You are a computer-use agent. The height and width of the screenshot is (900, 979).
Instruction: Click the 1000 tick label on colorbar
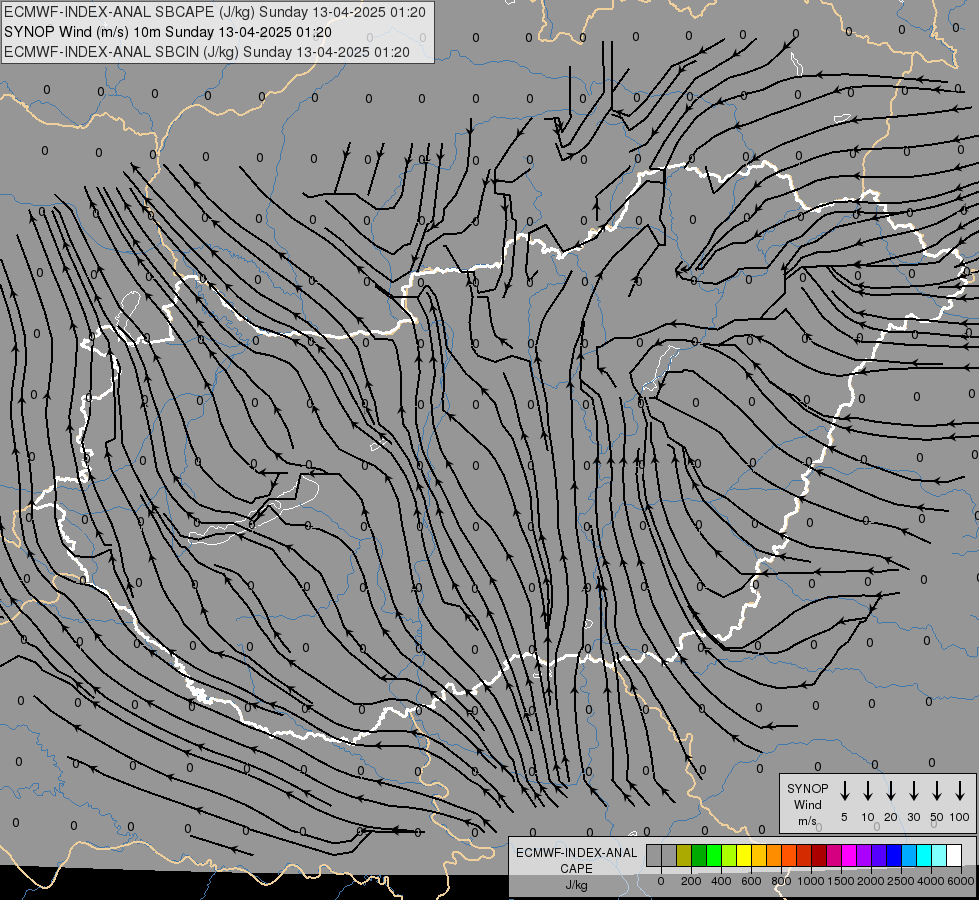[x=811, y=881]
